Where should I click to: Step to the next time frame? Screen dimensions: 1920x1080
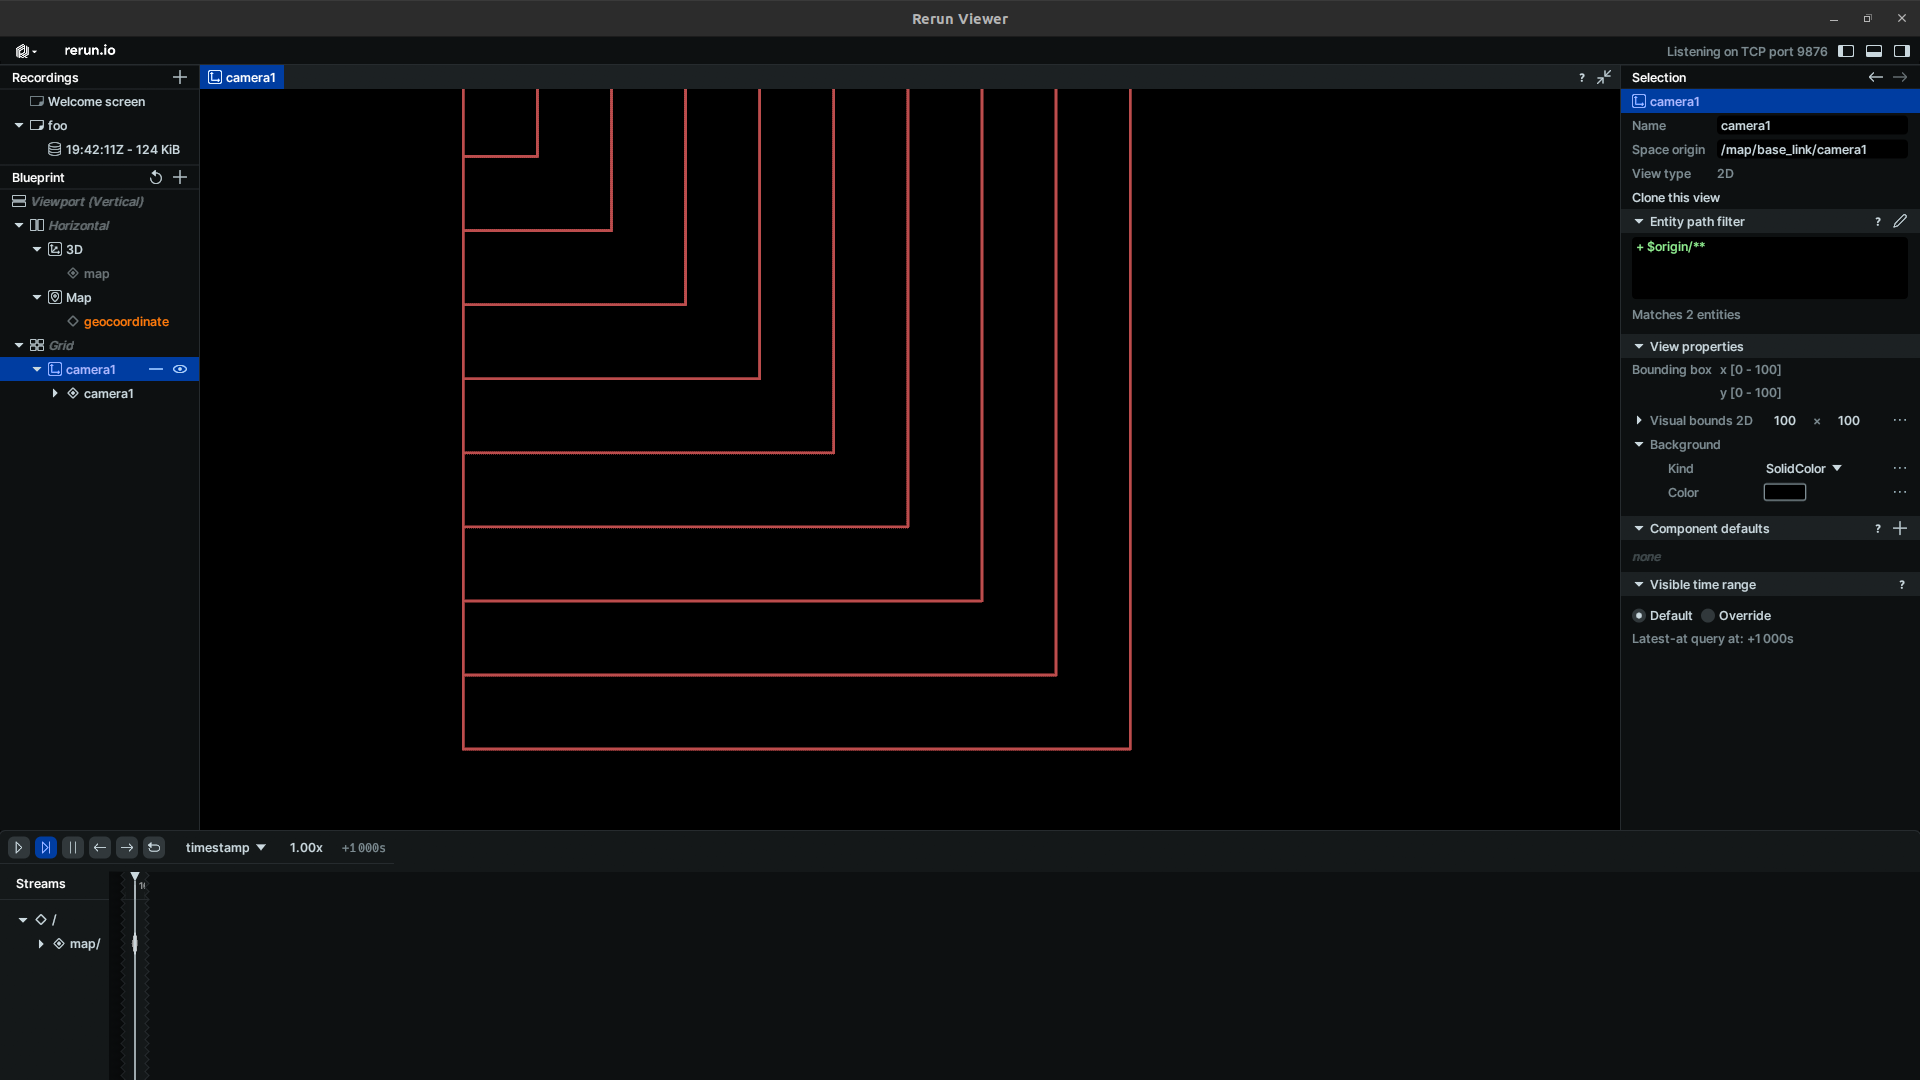[126, 847]
